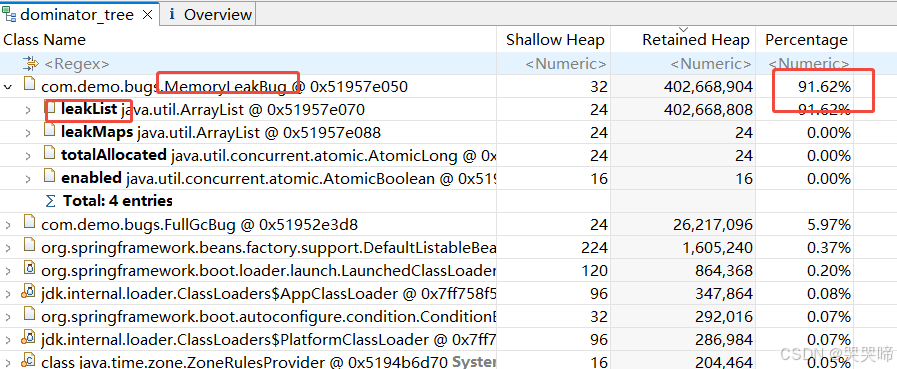
Task: Expand the leakList ArrayList node
Action: [27, 110]
